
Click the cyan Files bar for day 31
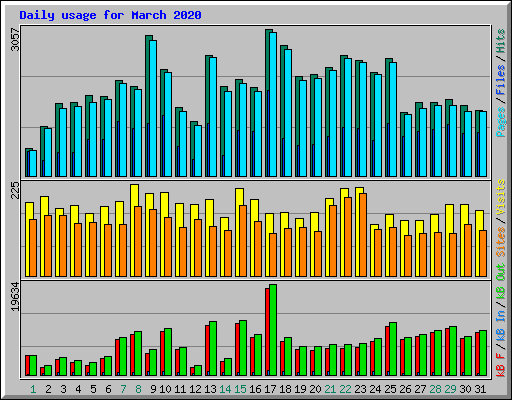pyautogui.click(x=483, y=144)
